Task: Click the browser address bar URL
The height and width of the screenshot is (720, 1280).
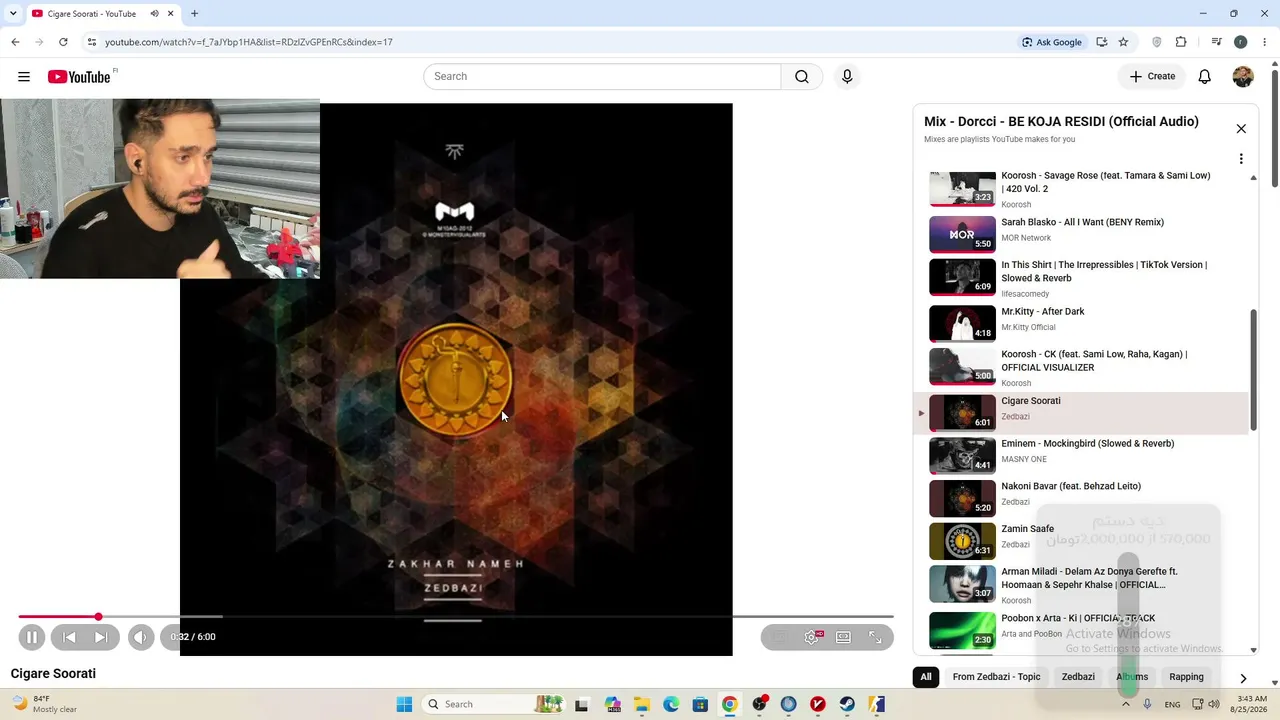Action: (x=249, y=42)
